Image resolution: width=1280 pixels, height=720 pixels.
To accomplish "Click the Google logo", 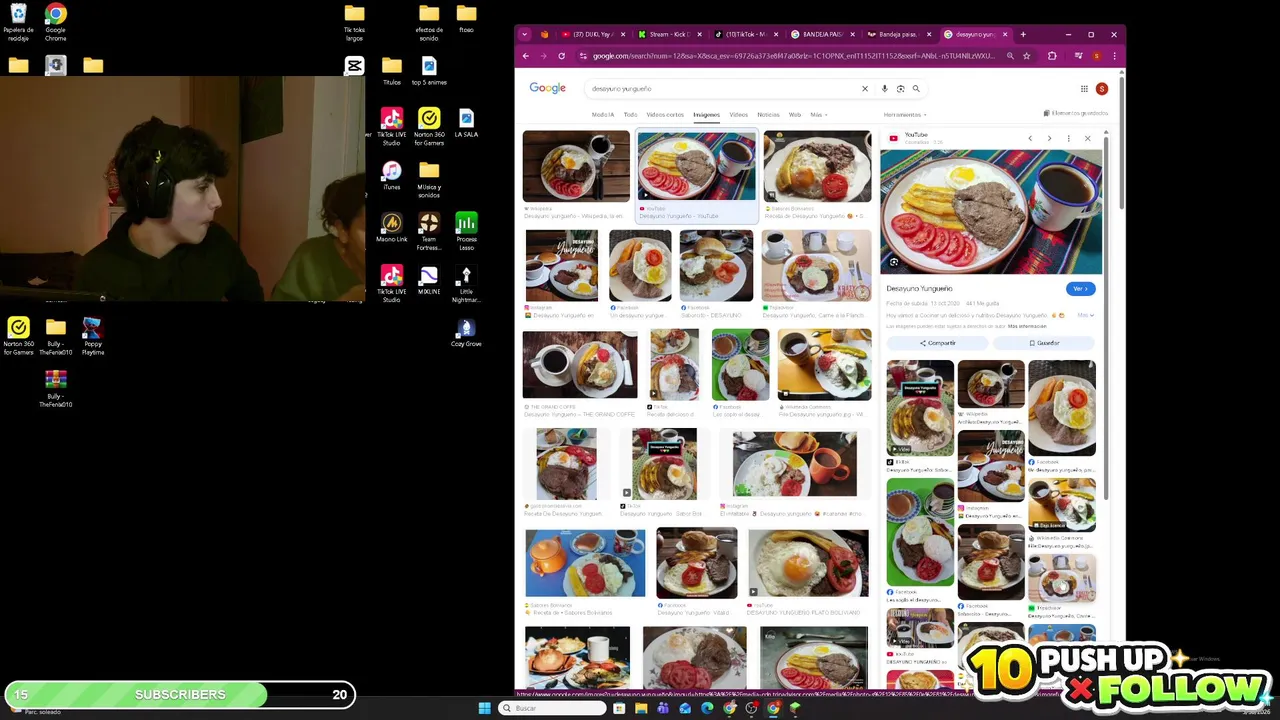I will [x=548, y=88].
